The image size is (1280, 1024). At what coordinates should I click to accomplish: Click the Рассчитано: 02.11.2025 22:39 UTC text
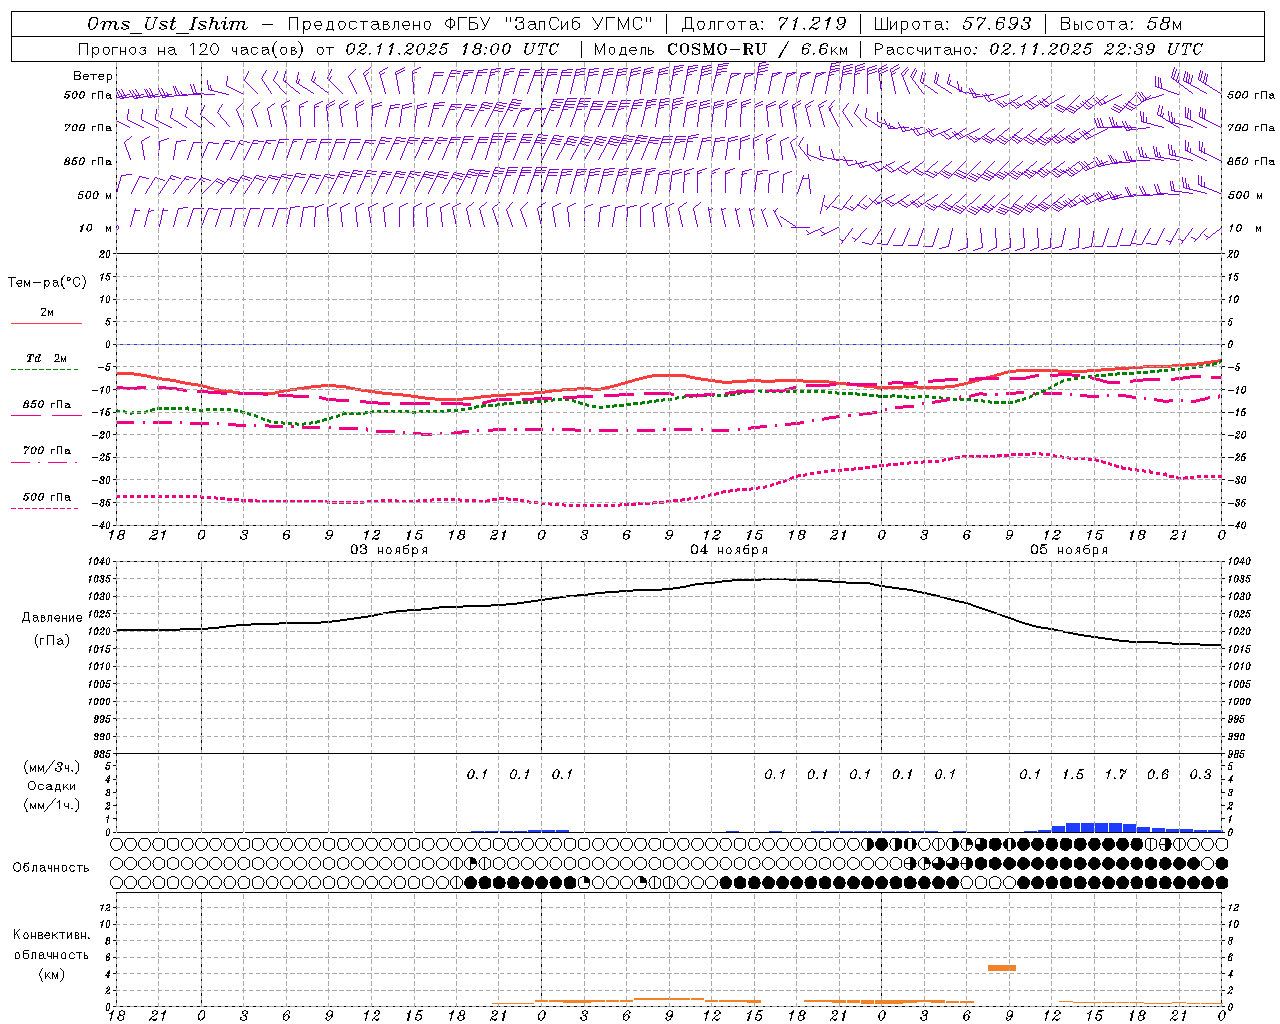tap(1038, 49)
